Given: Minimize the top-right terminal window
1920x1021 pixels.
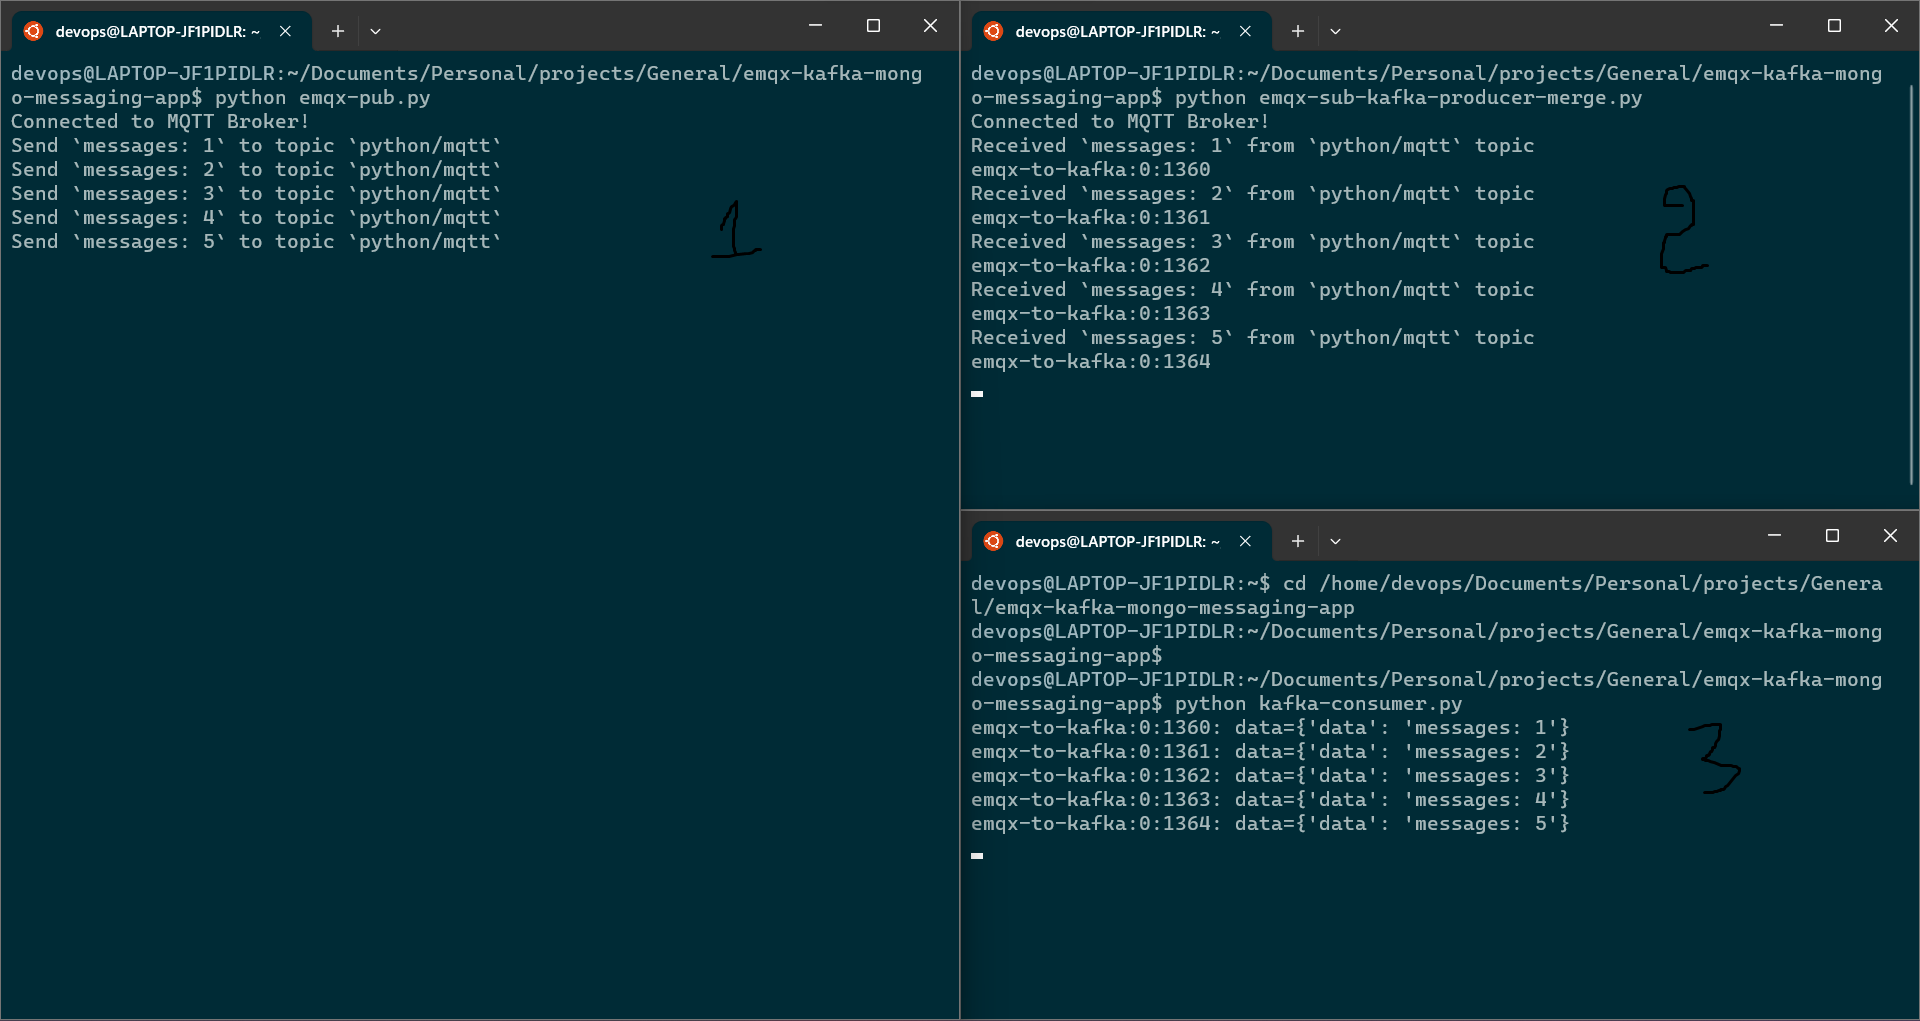Looking at the screenshot, I should [x=1777, y=26].
